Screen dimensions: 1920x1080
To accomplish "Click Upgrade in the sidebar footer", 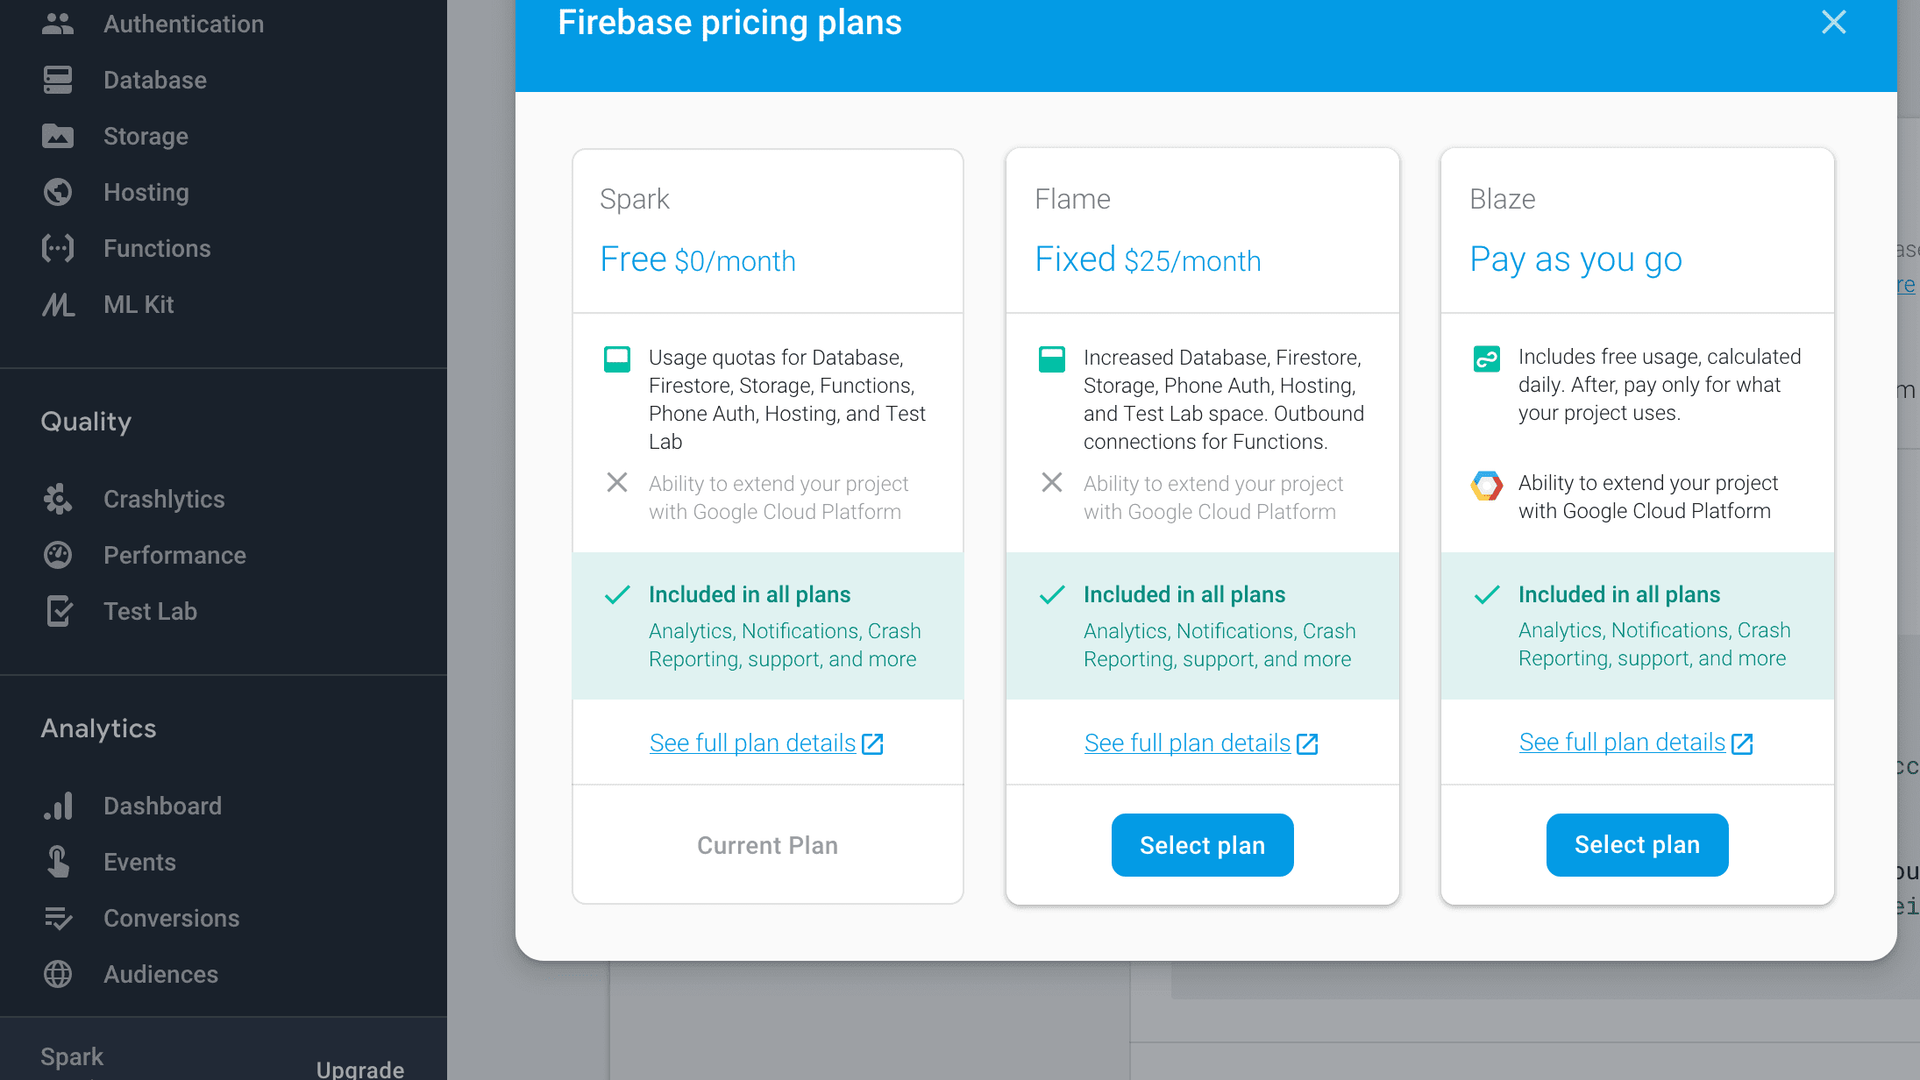I will pos(360,1068).
